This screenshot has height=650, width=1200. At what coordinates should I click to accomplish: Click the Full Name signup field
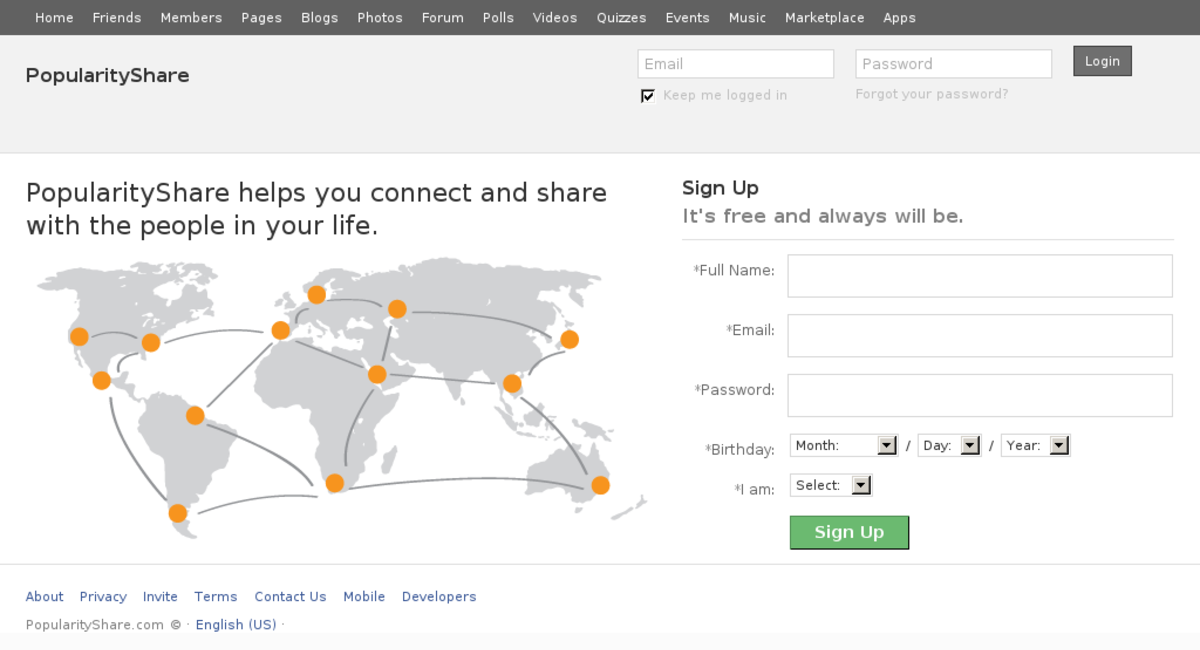coord(979,276)
